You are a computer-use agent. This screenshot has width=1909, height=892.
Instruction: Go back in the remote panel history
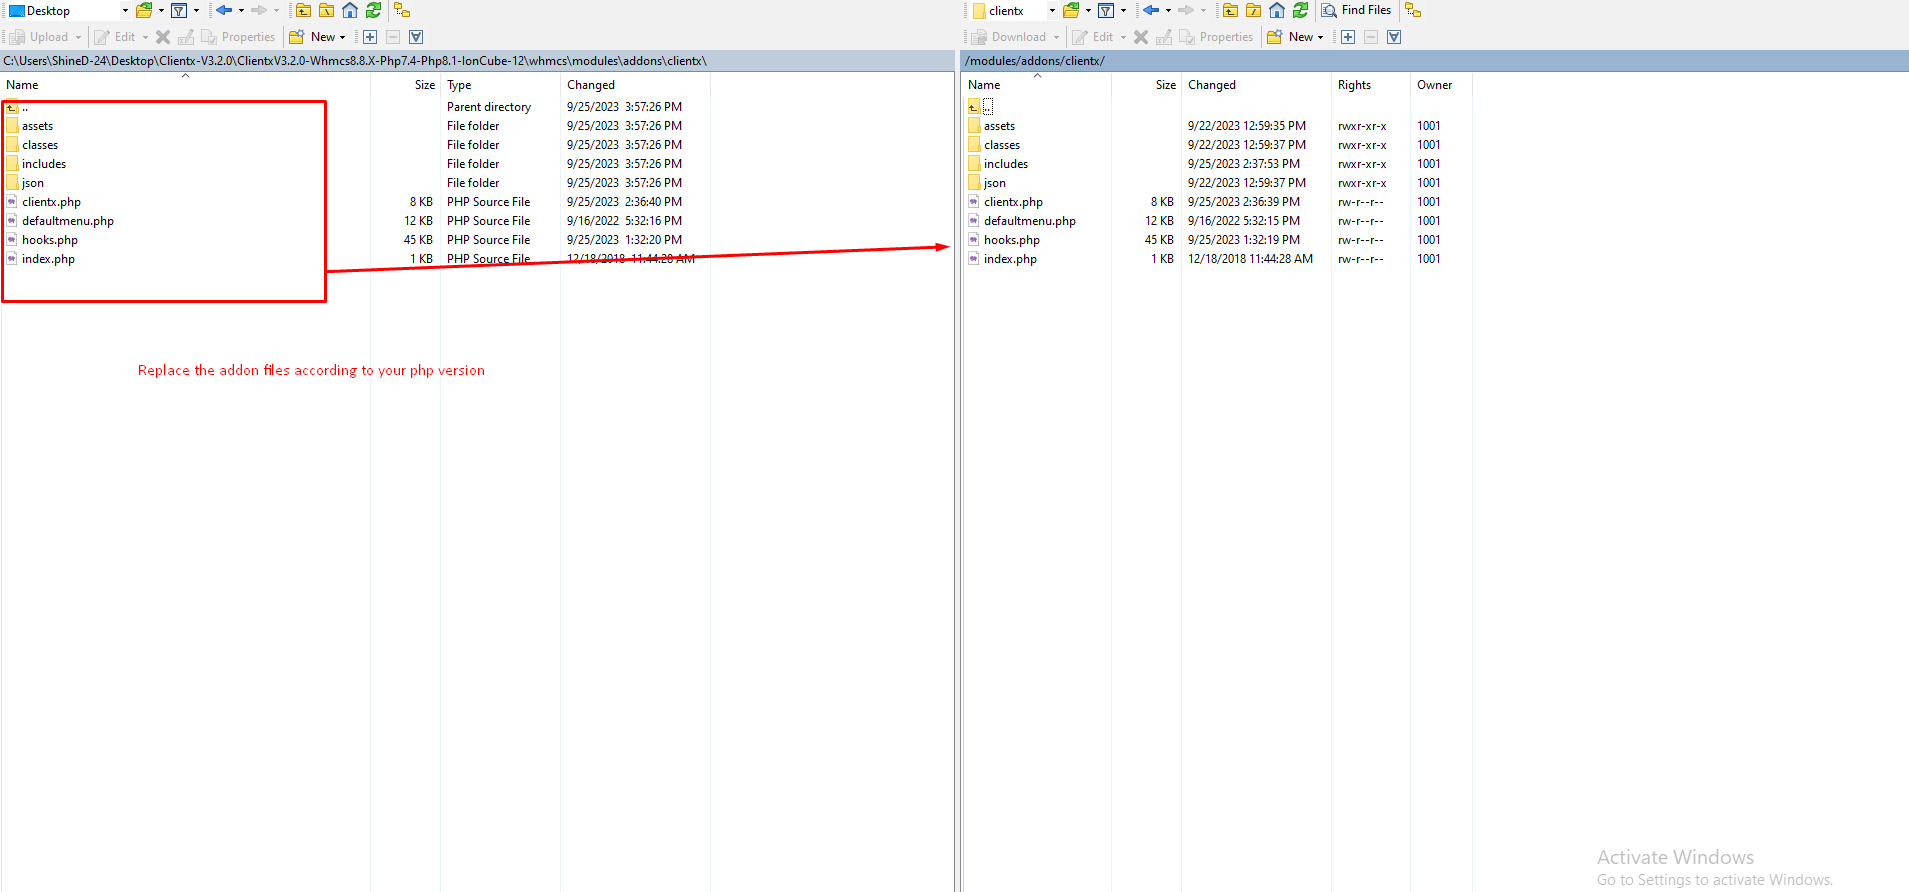click(1151, 11)
